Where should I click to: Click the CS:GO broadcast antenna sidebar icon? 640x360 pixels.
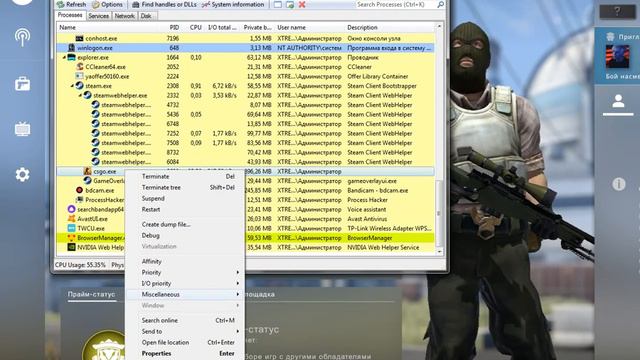click(22, 37)
